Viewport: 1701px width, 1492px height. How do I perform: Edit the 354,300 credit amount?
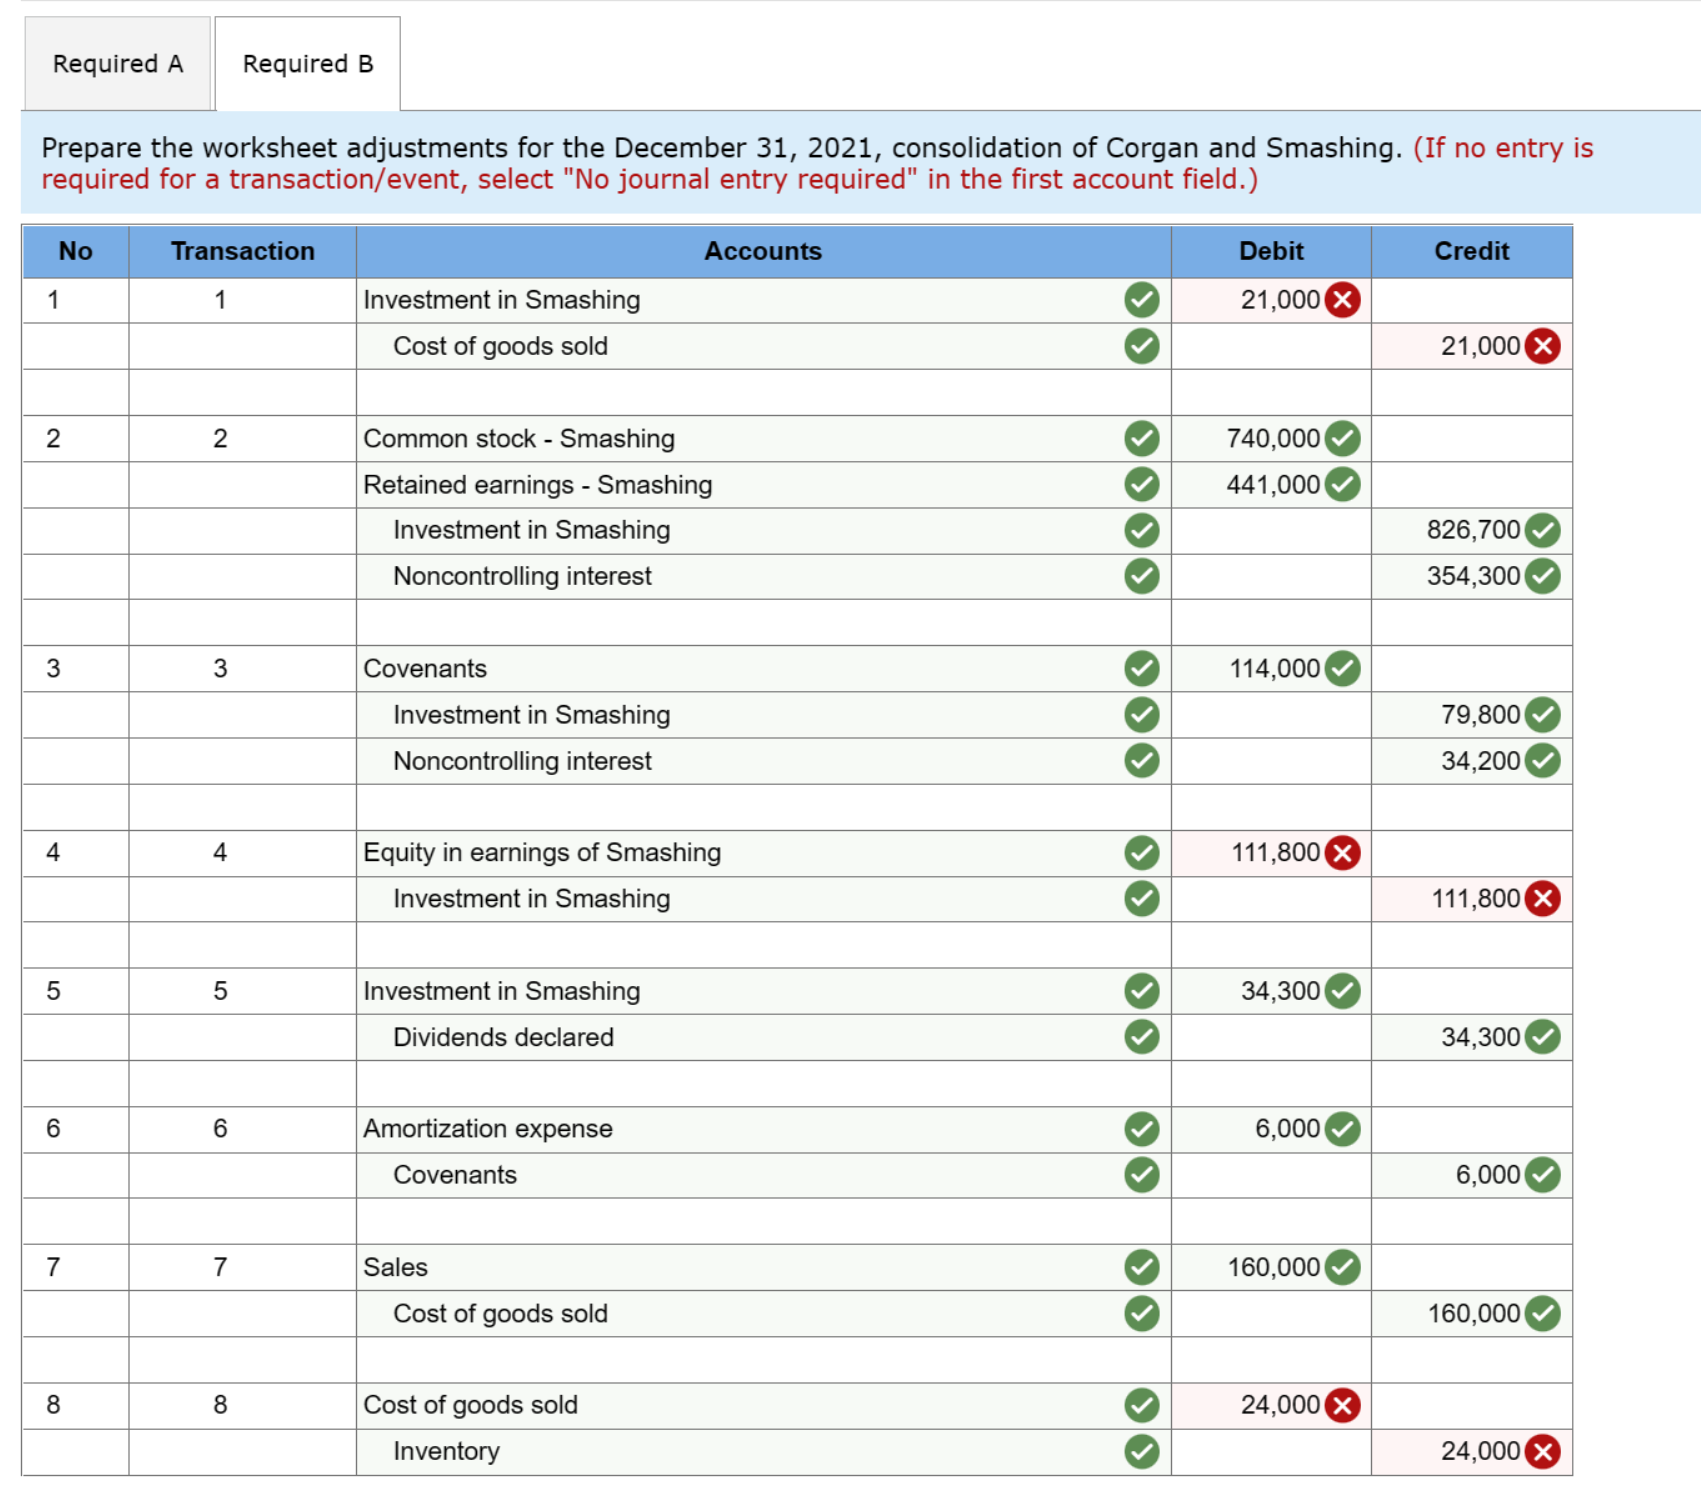coord(1472,576)
